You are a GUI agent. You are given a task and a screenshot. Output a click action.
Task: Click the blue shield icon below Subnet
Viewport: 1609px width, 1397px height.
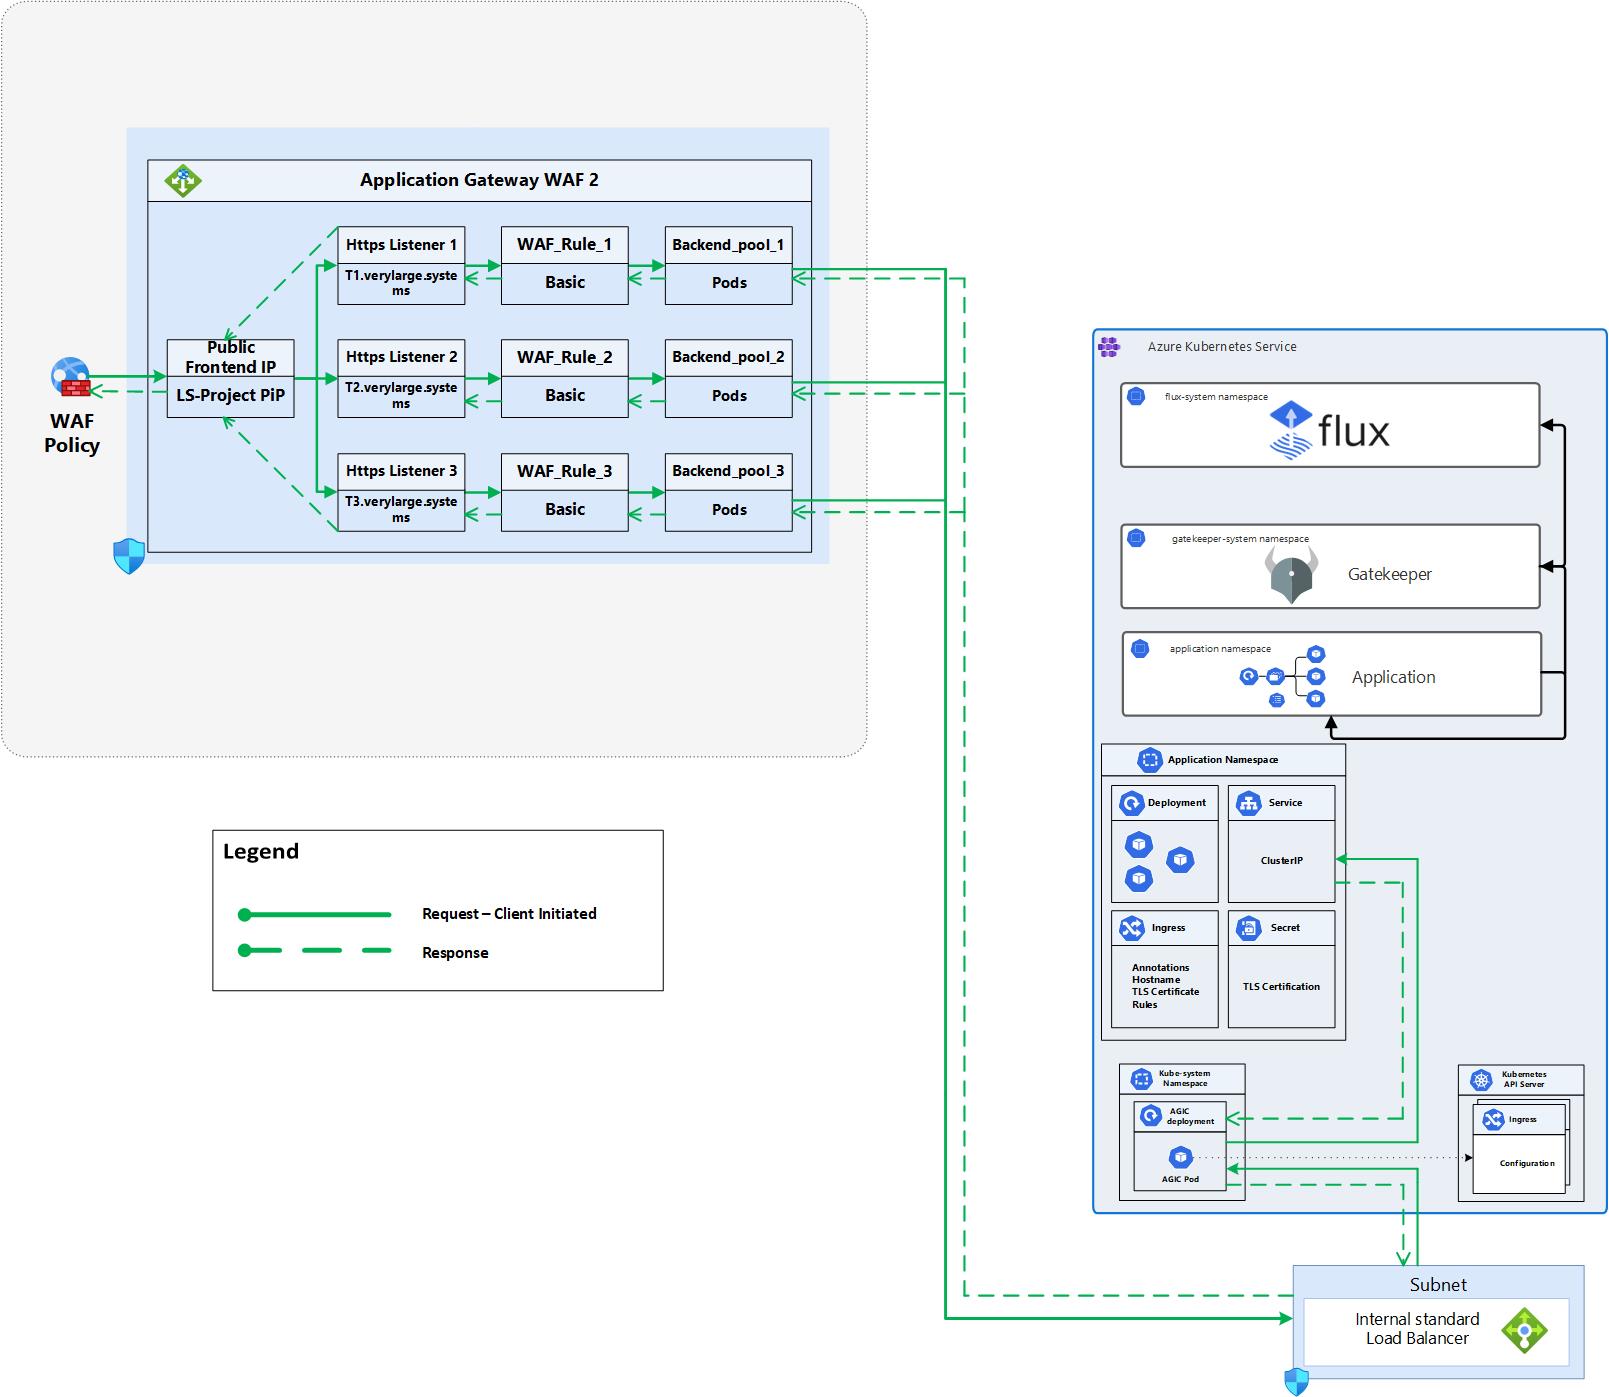(1297, 1382)
